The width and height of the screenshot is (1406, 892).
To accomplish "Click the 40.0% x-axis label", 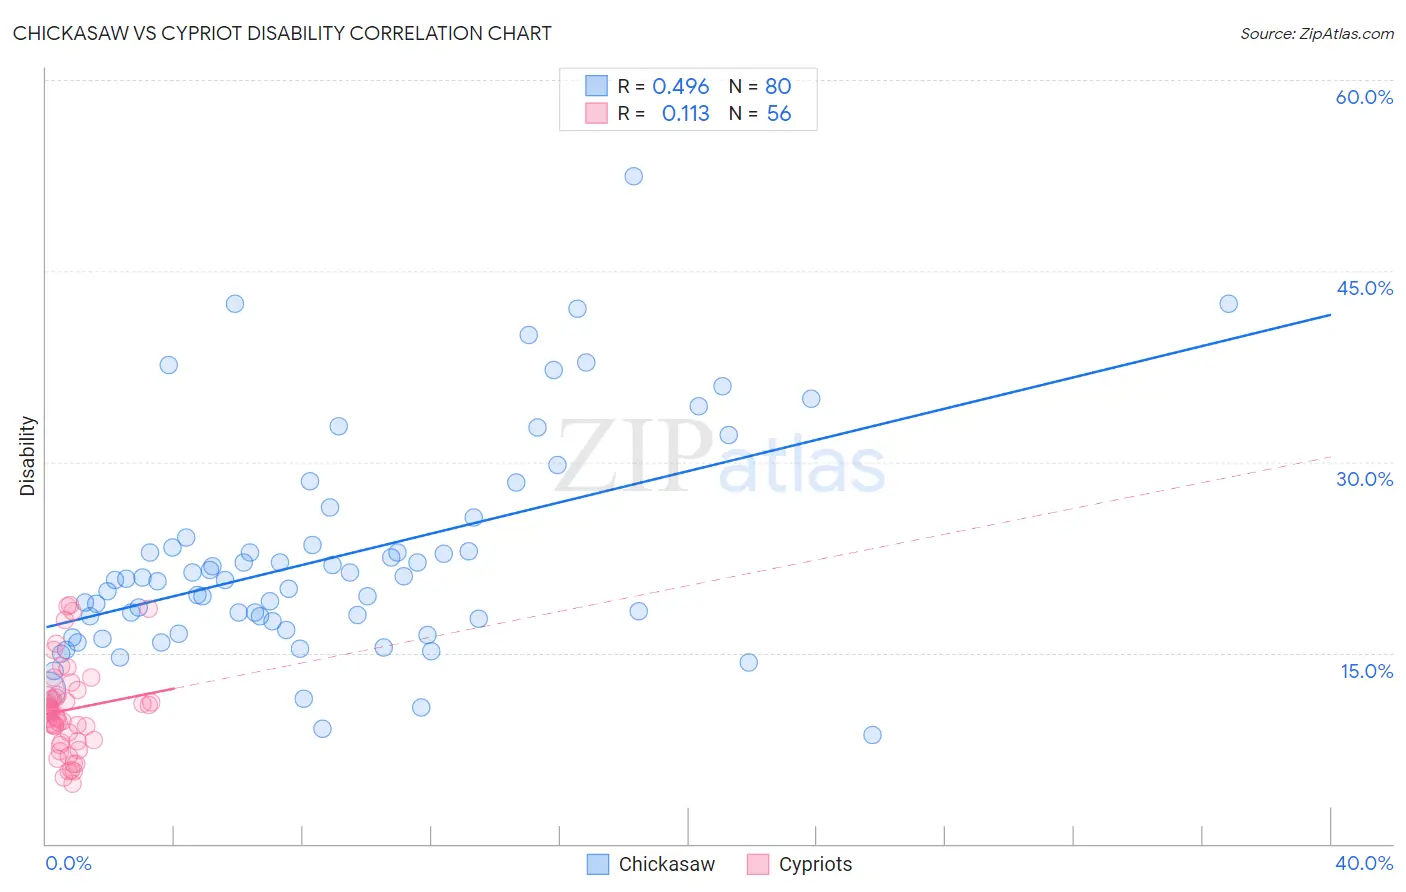I will (x=1364, y=863).
